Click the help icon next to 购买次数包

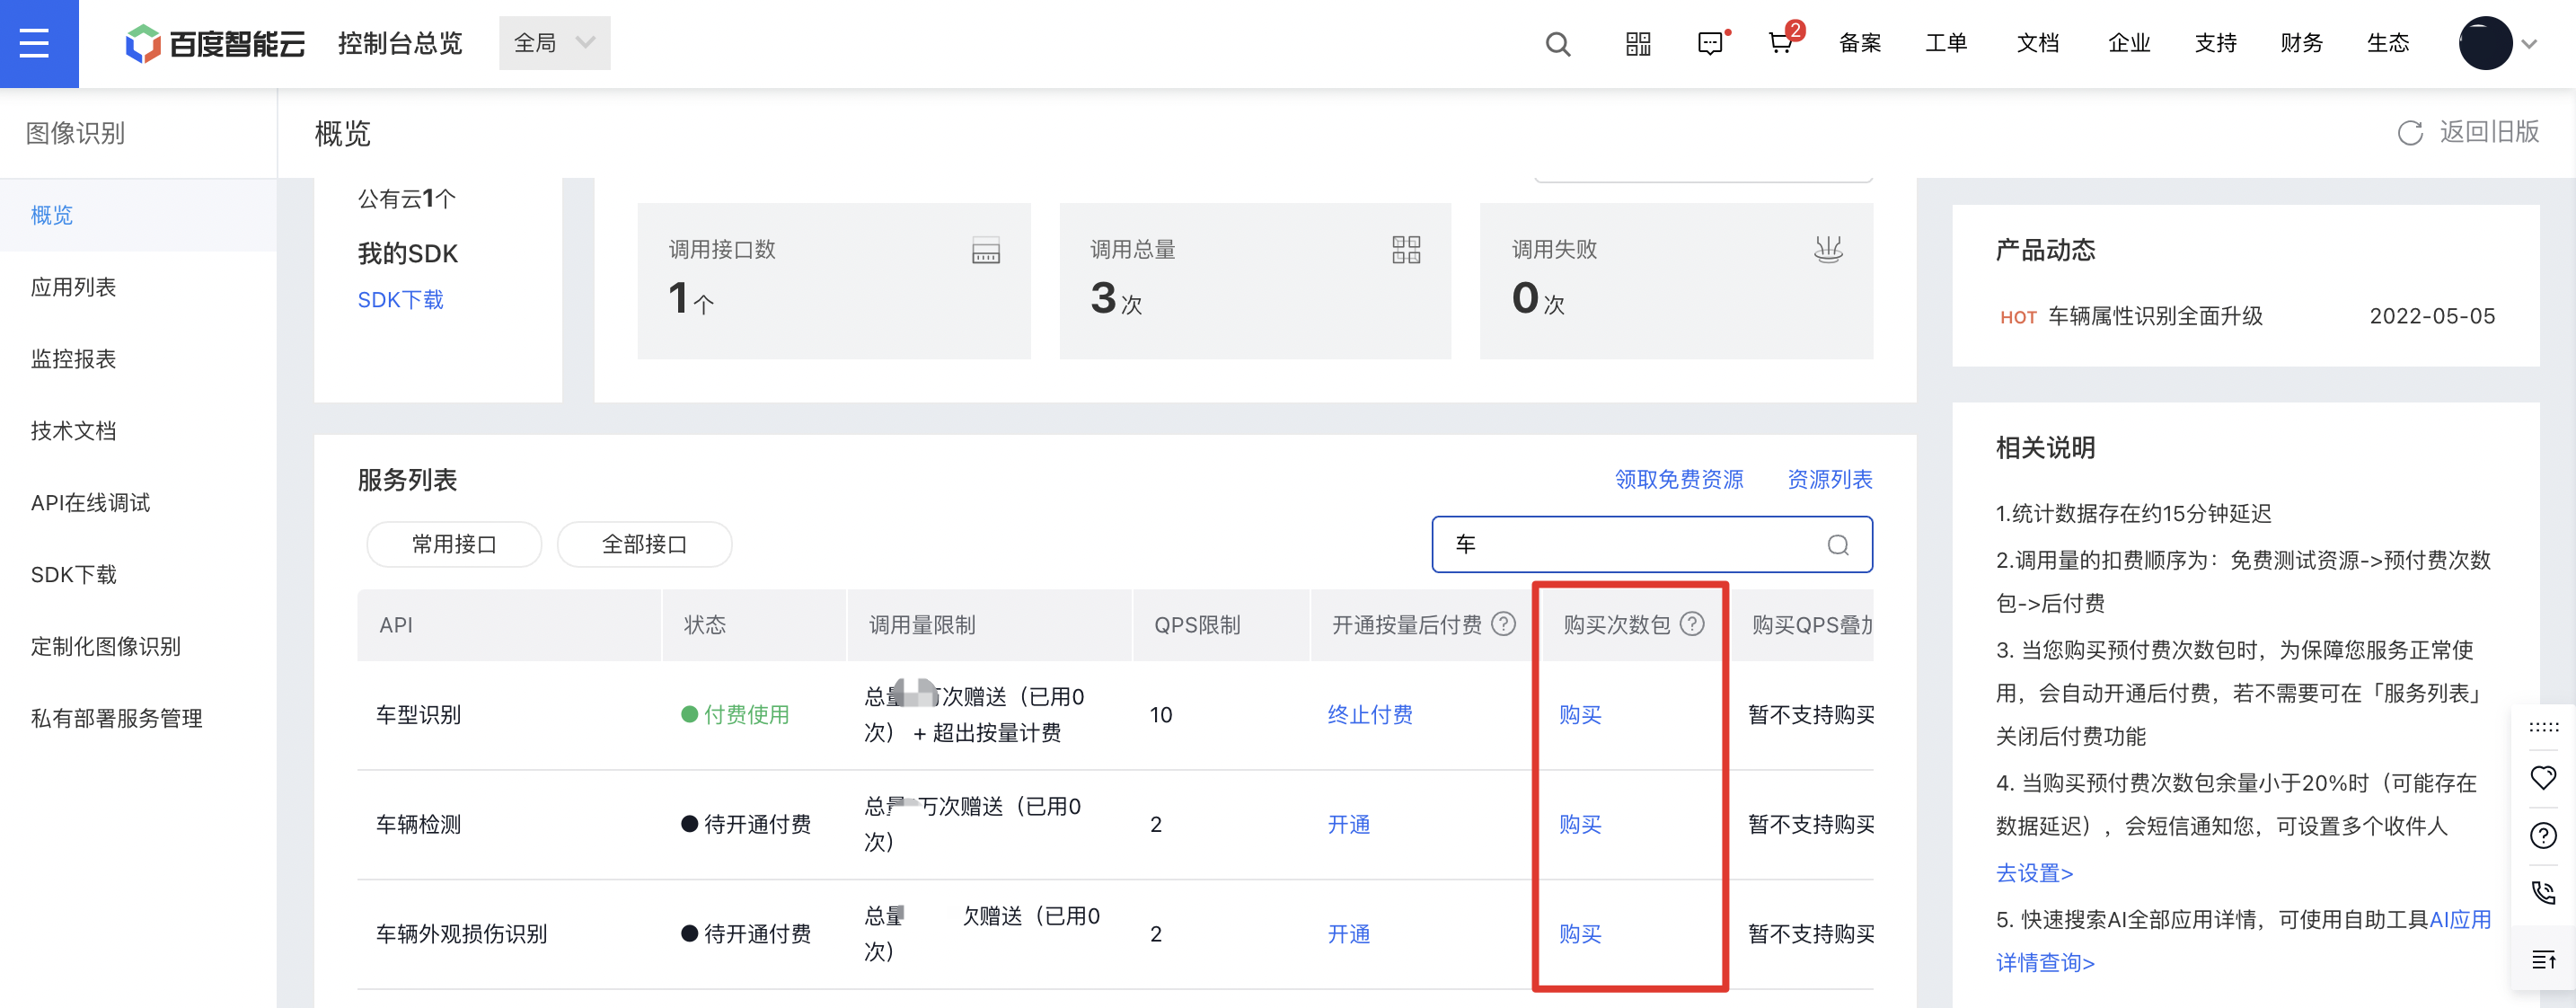point(1691,624)
